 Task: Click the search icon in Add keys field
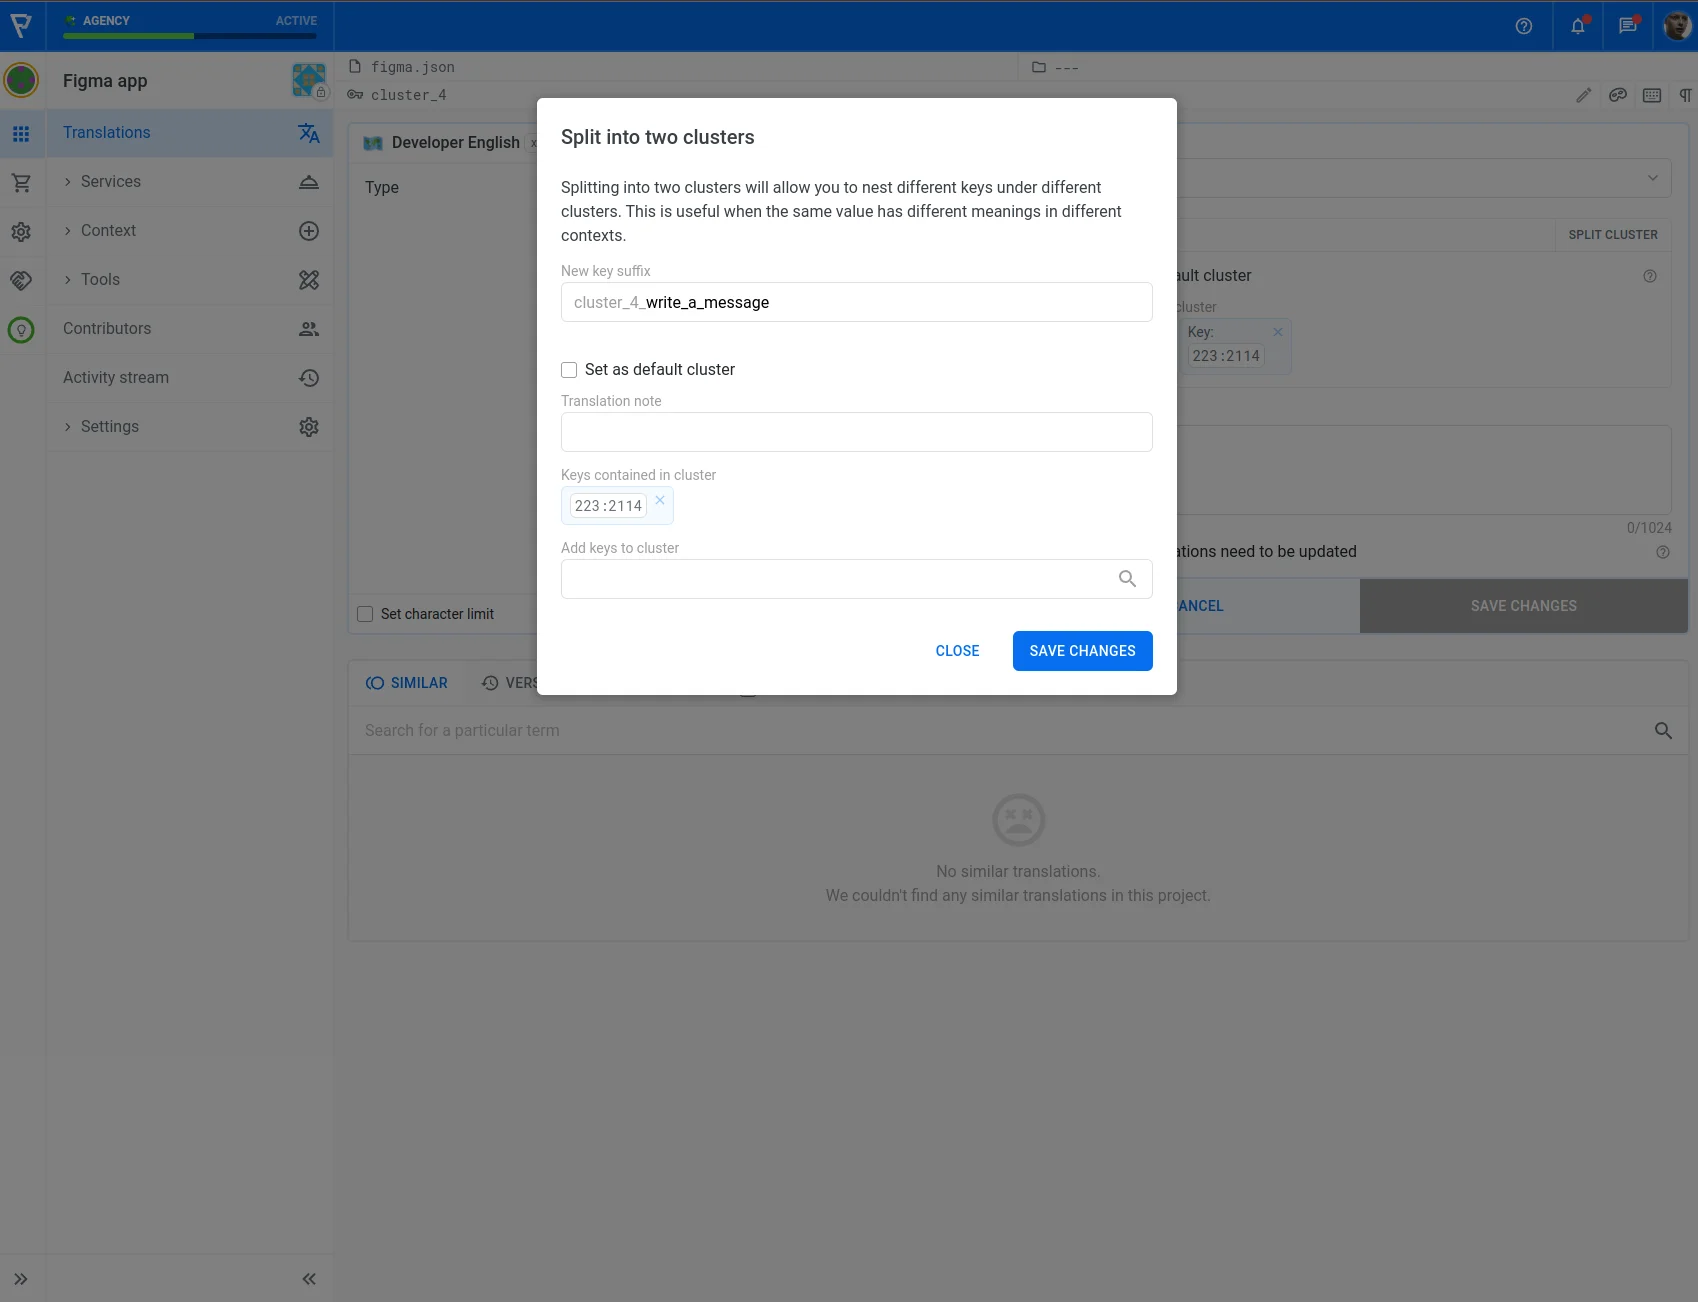(x=1127, y=579)
